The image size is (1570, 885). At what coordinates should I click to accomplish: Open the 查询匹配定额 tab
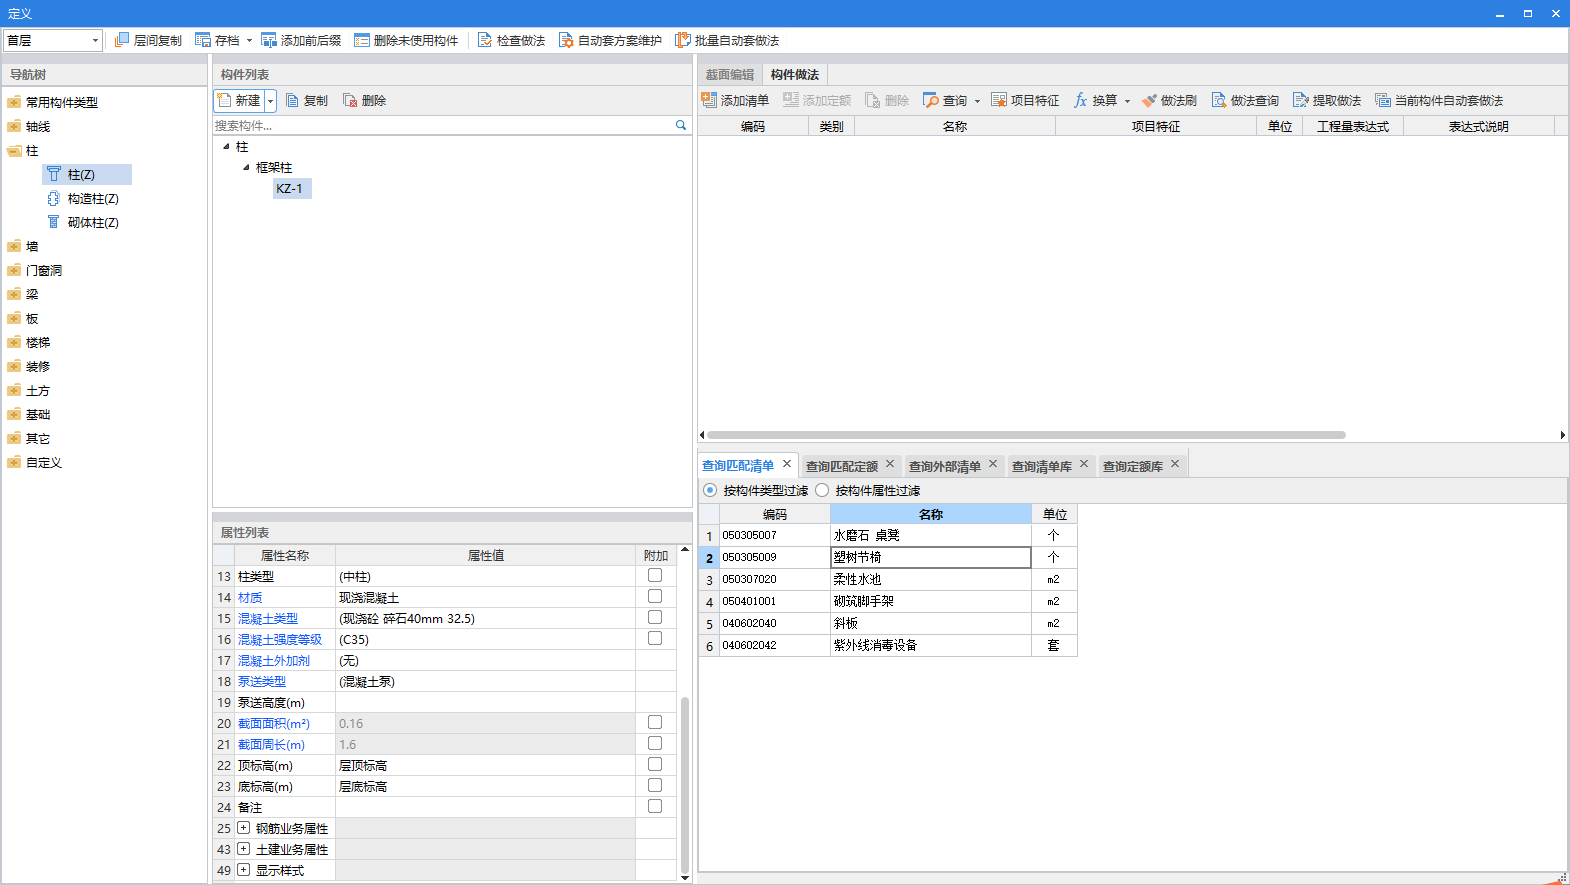pos(841,466)
